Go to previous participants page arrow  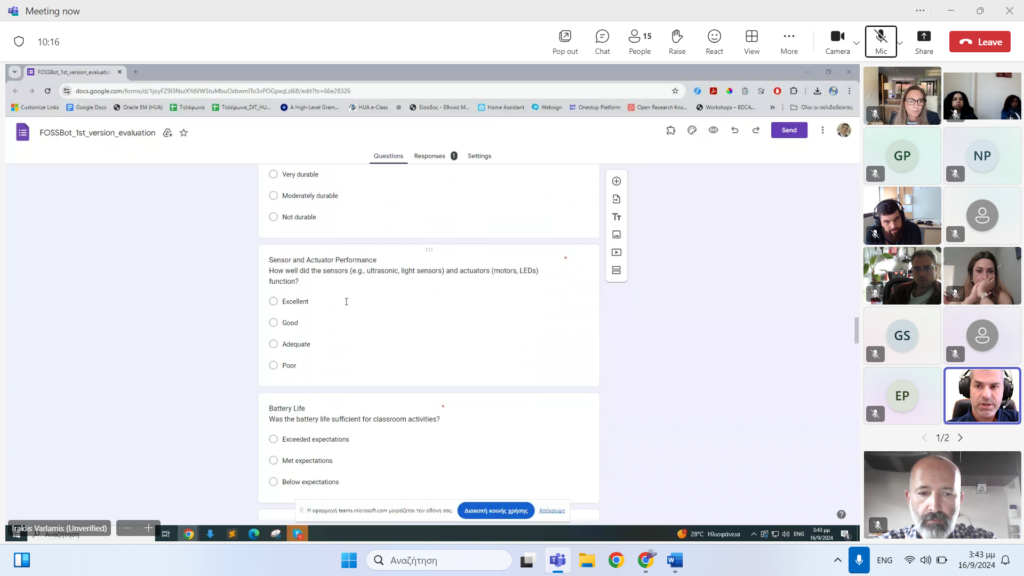(924, 438)
